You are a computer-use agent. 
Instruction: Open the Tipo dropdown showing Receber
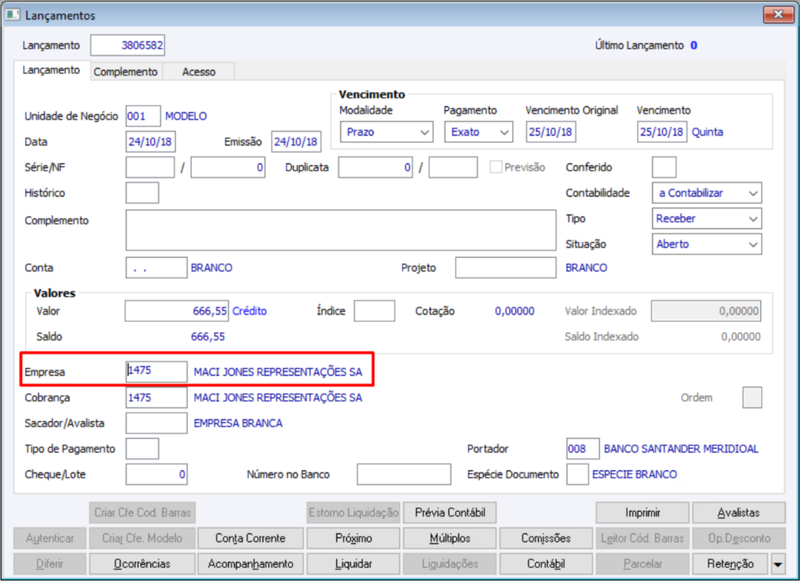point(707,219)
